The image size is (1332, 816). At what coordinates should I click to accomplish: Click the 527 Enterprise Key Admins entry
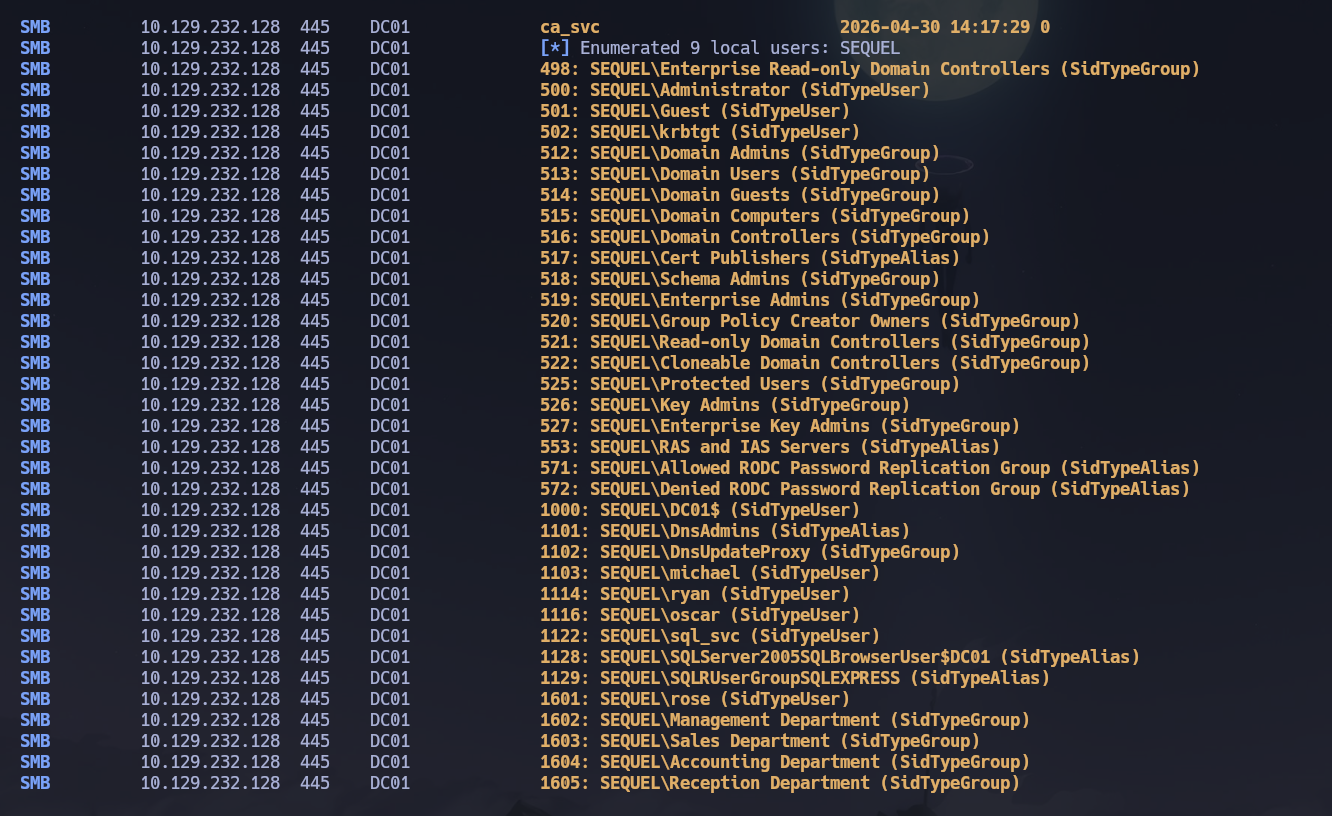click(x=780, y=426)
